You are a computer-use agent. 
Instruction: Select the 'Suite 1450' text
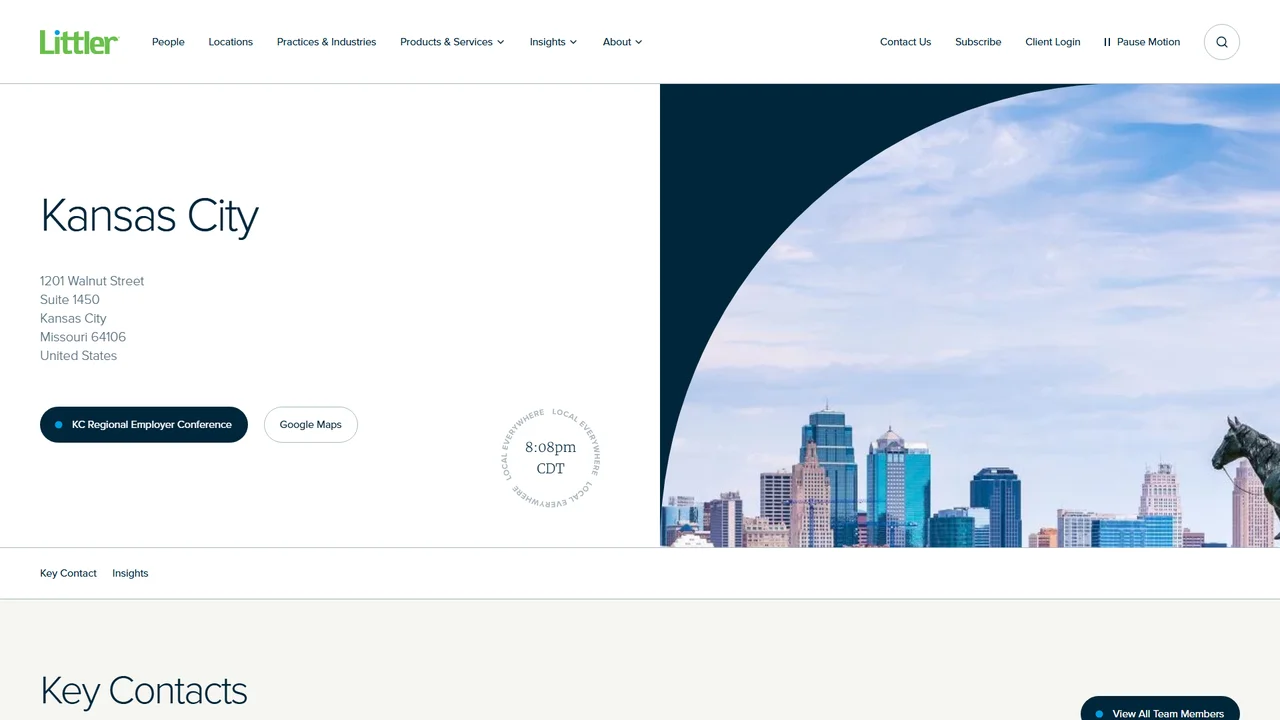70,300
